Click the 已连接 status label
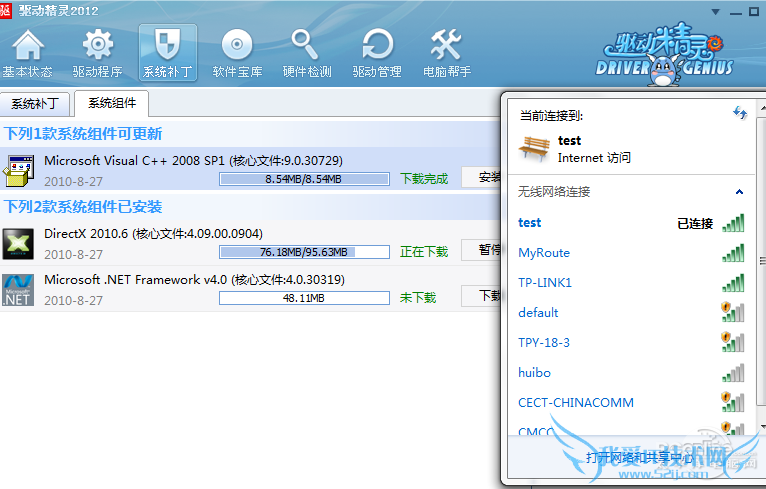This screenshot has height=489, width=766. tap(695, 224)
